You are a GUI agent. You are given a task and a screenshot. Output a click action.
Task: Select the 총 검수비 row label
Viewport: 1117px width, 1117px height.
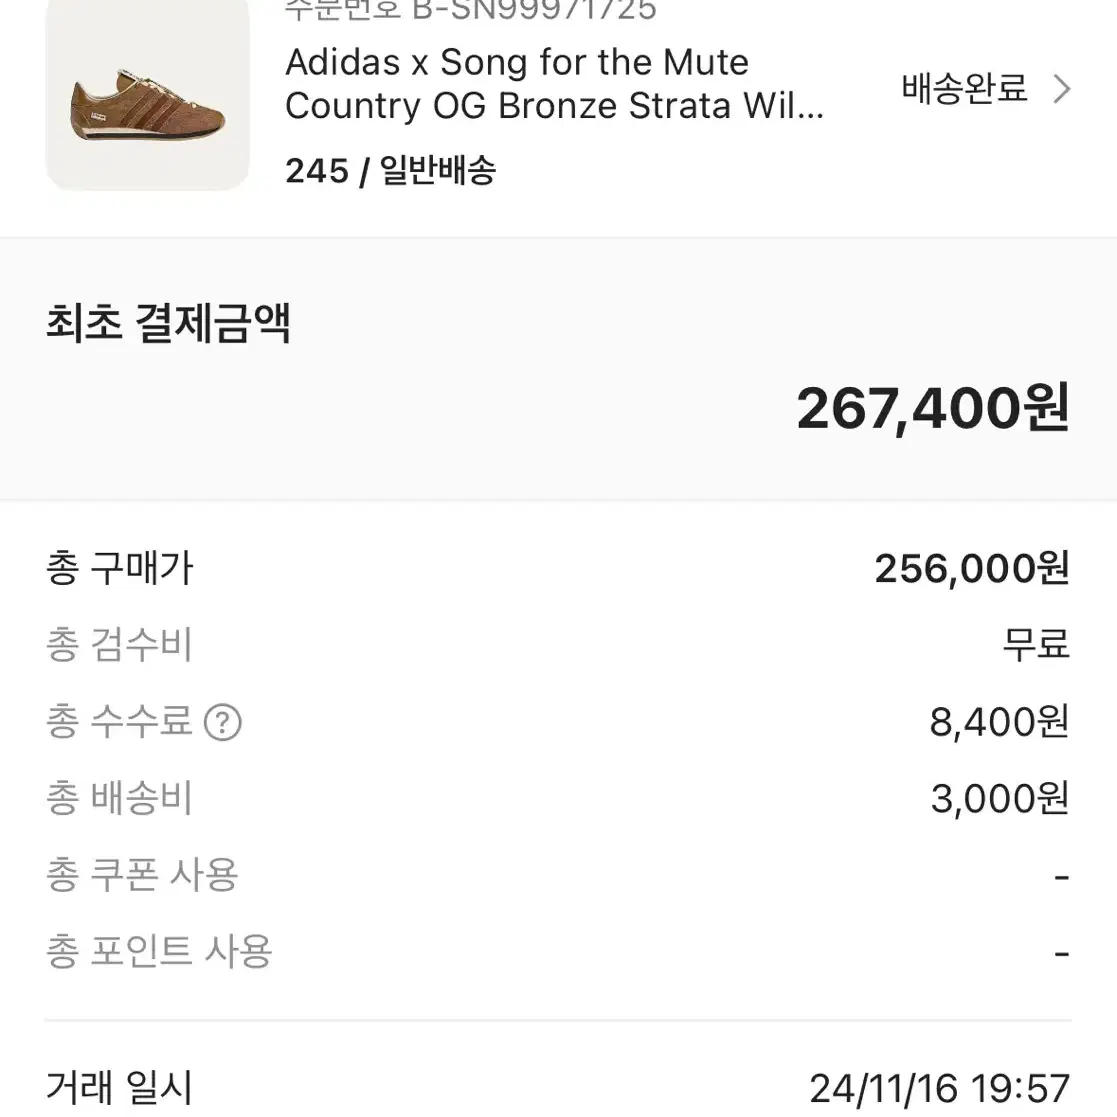(120, 645)
